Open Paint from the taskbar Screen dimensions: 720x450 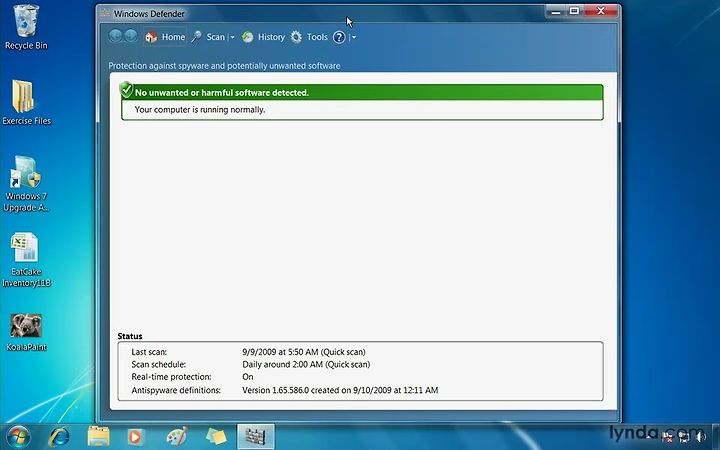coord(177,437)
